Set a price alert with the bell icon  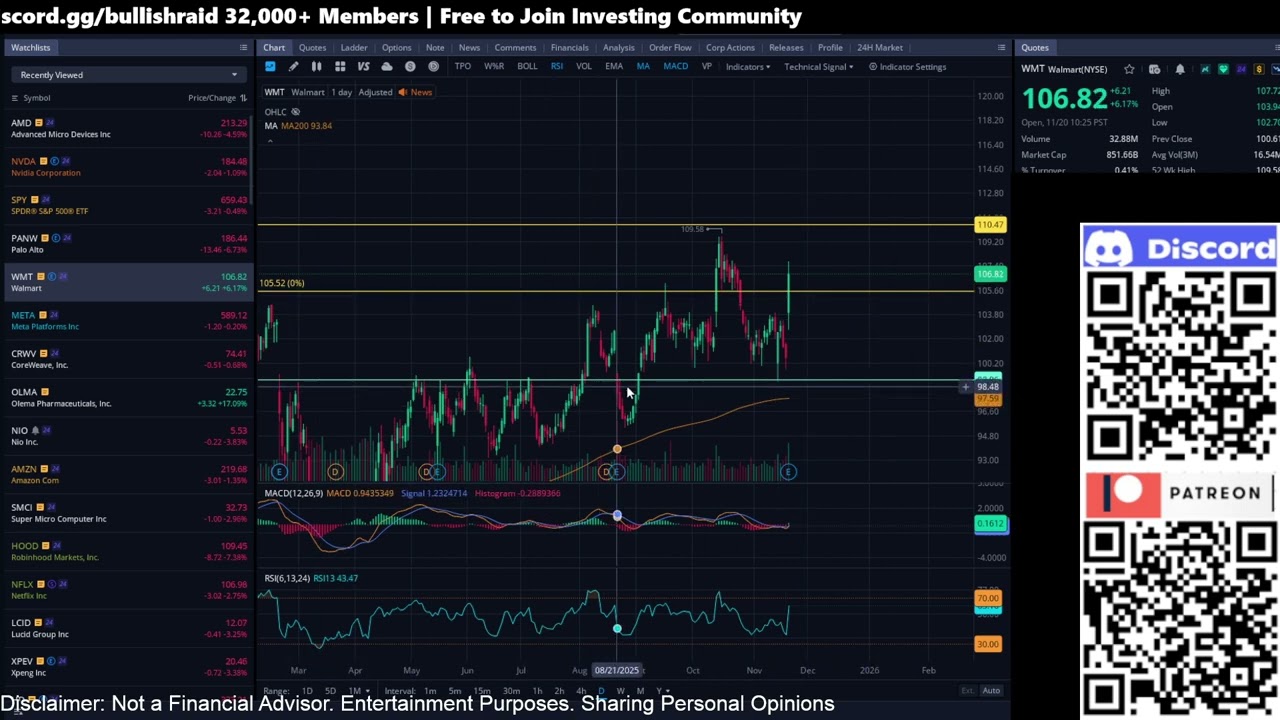tap(1180, 69)
